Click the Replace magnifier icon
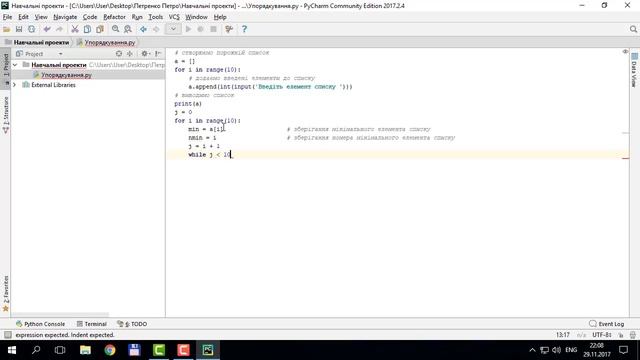The image size is (640, 360). click(x=128, y=29)
